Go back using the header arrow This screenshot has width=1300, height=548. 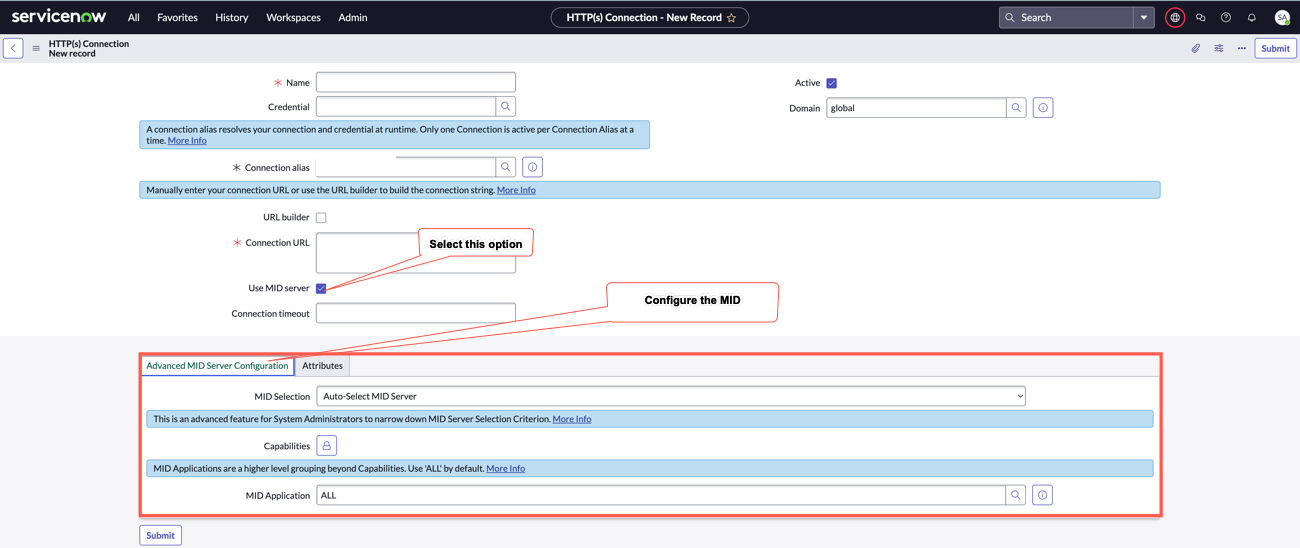point(13,48)
